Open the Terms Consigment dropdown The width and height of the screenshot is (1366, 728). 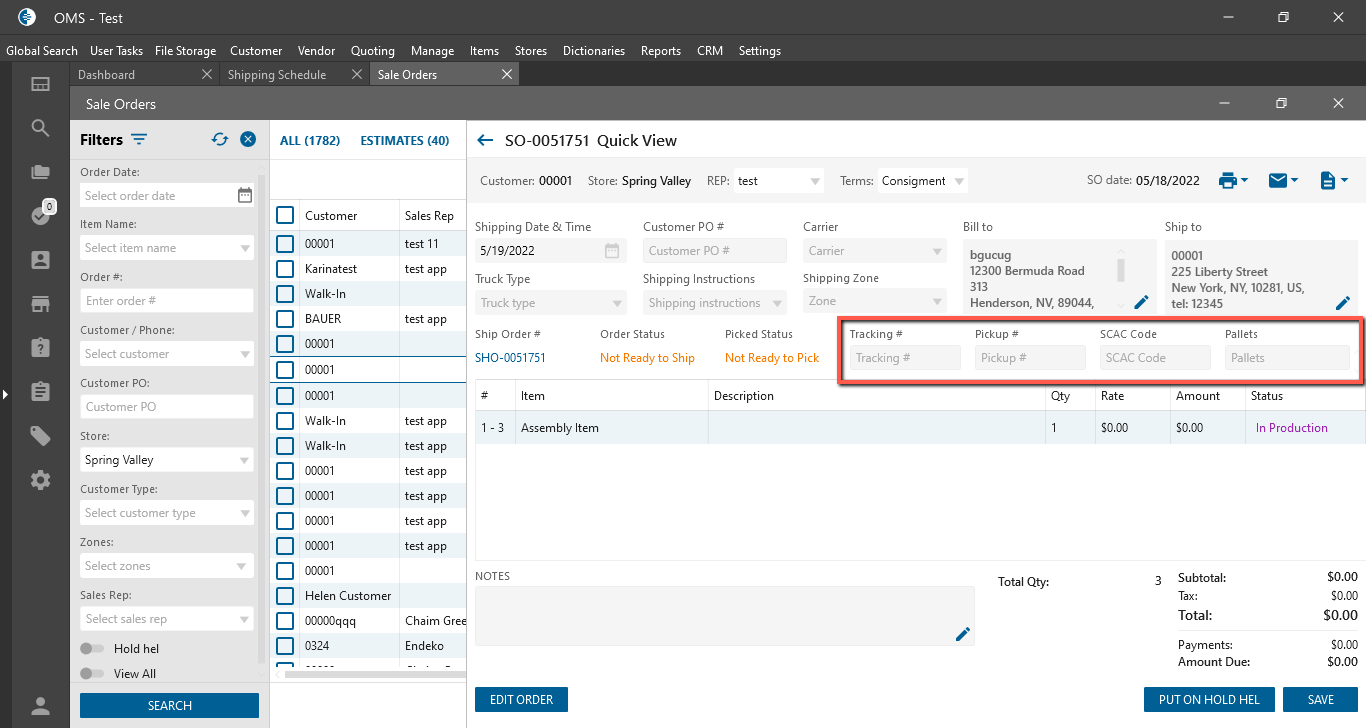(x=959, y=181)
